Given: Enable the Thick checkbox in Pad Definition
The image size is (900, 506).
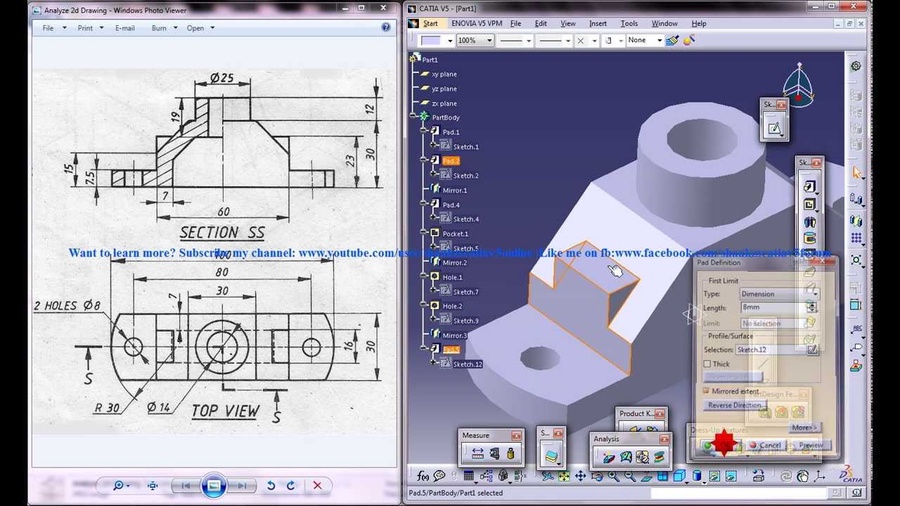Looking at the screenshot, I should point(708,364).
